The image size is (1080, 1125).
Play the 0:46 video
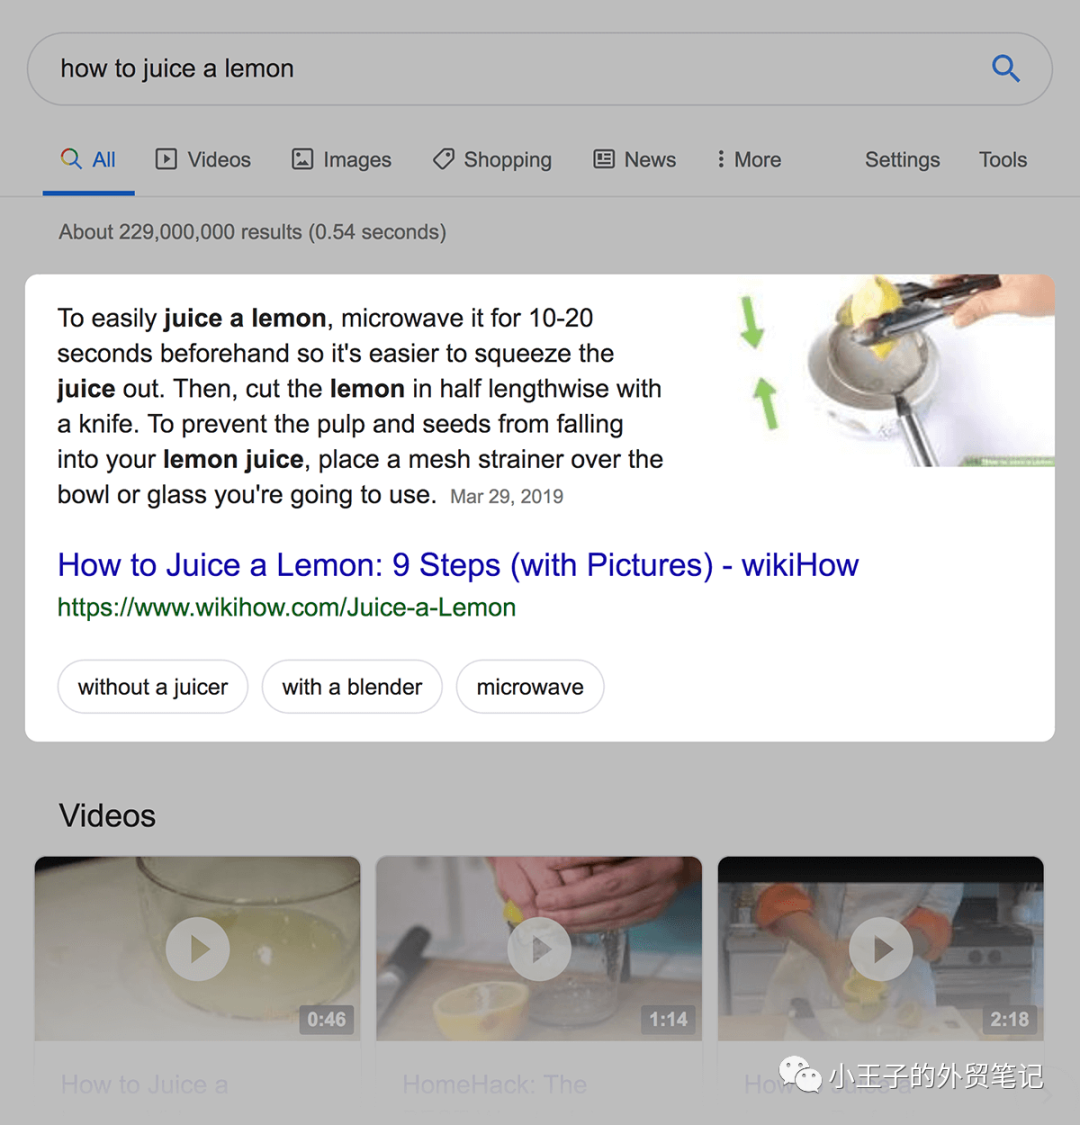pos(197,949)
